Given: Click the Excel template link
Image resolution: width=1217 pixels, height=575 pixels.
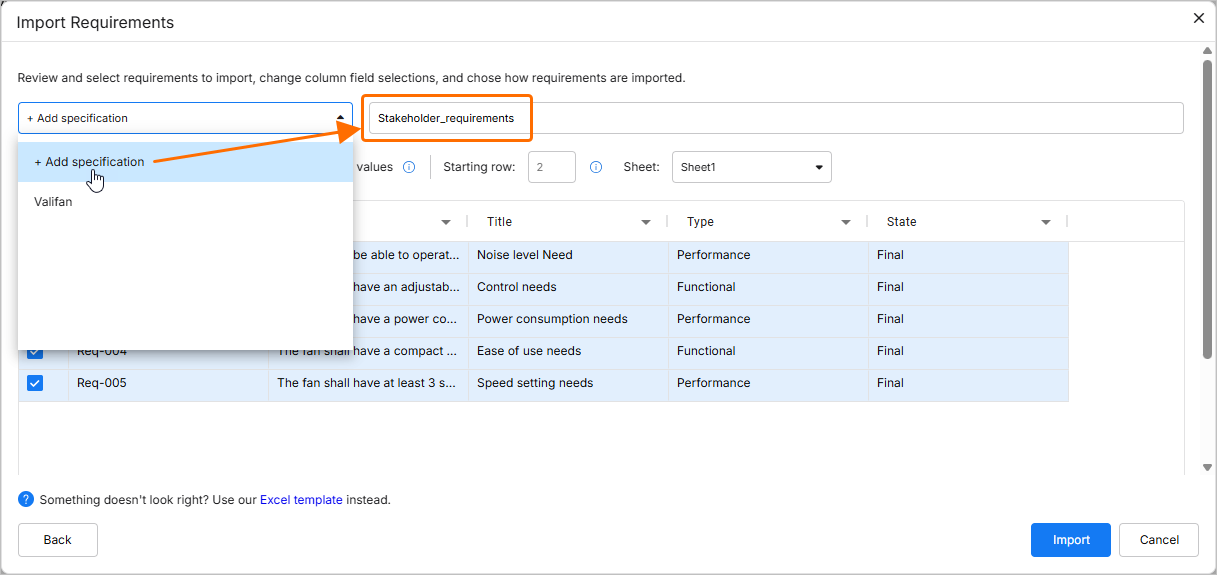Looking at the screenshot, I should tap(301, 499).
